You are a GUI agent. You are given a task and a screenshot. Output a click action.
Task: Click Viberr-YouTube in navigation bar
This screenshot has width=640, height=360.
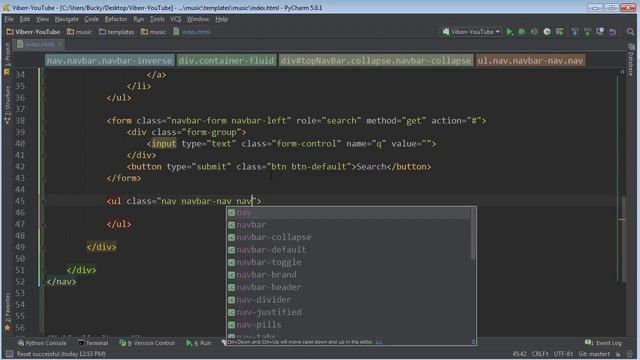coord(33,32)
